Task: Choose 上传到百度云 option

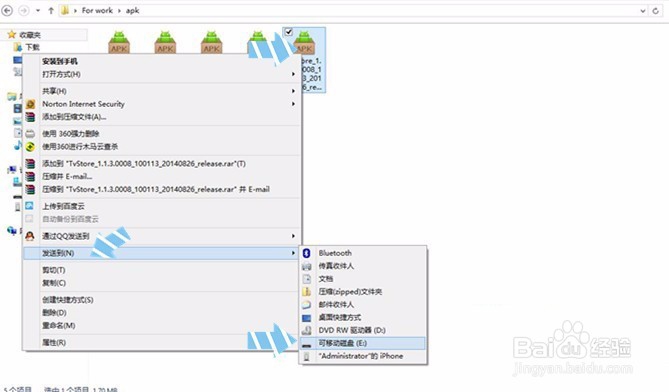Action: click(x=162, y=206)
